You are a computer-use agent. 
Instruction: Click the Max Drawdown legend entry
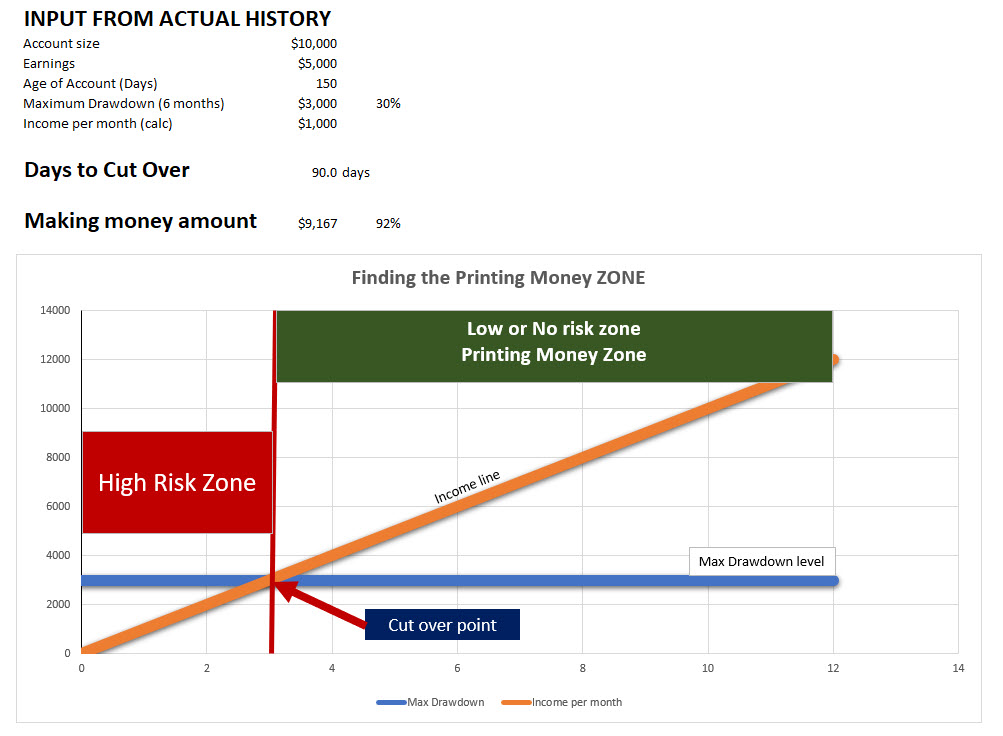tap(431, 702)
